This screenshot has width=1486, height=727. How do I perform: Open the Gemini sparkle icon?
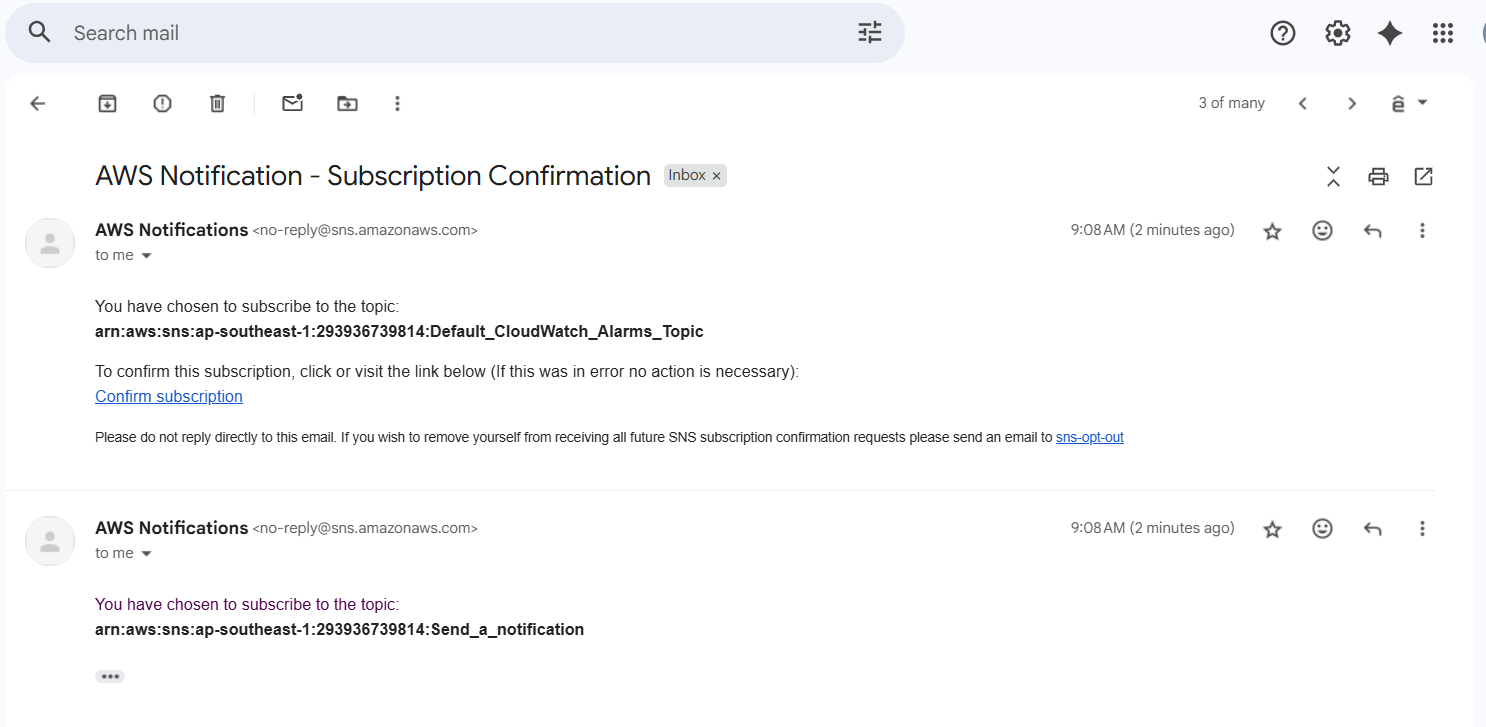1390,33
